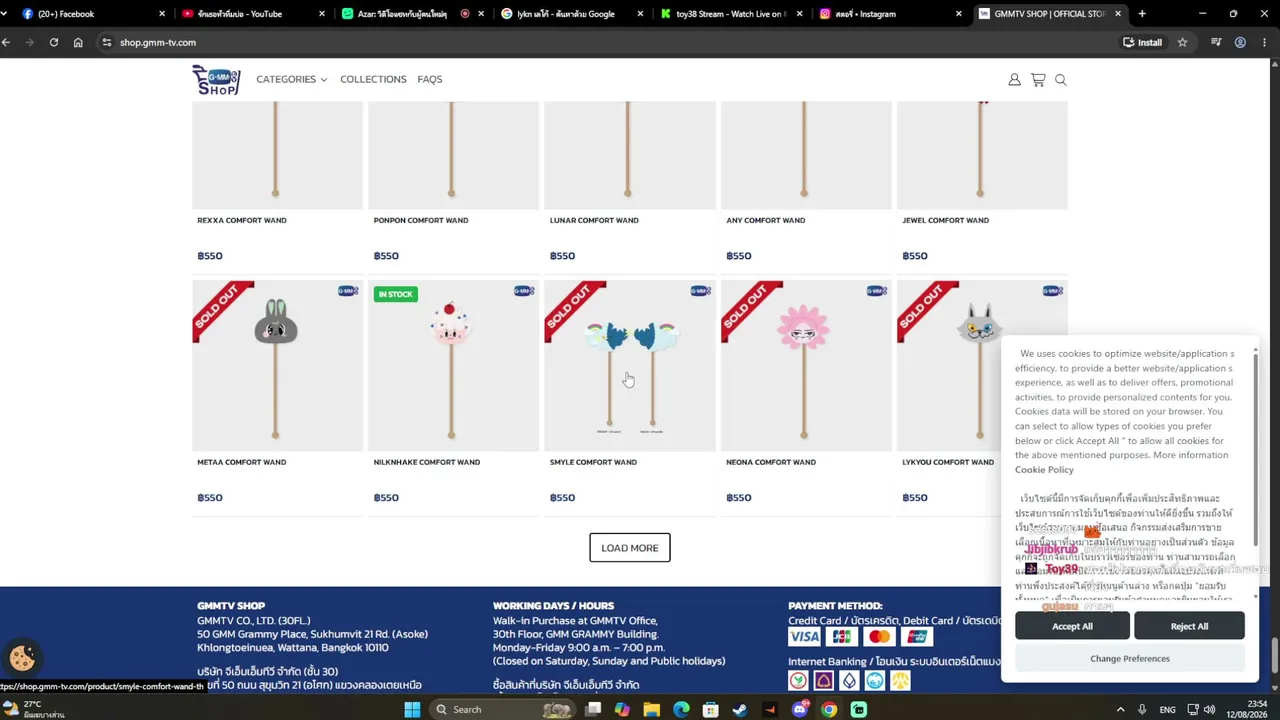Open the COLLECTIONS menu item
This screenshot has width=1280, height=720.
tap(373, 80)
